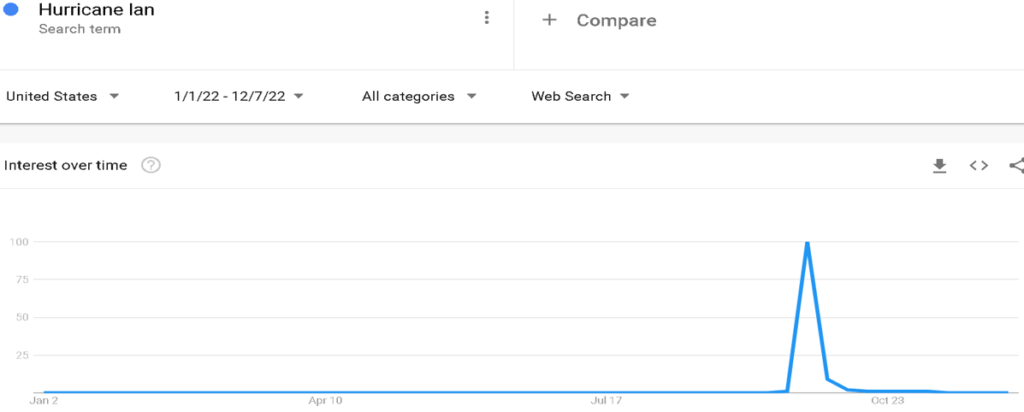Screen dimensions: 1024x412
Task: Select the Oct 23 date marker
Action: [887, 401]
